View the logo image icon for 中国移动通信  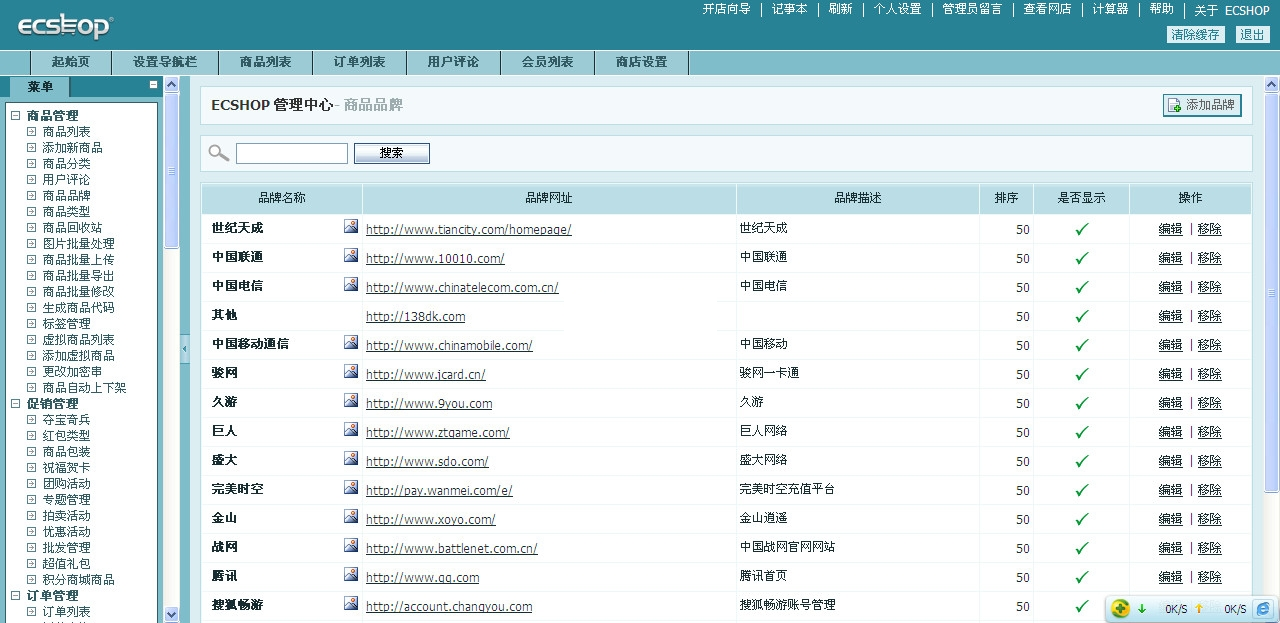pyautogui.click(x=351, y=342)
